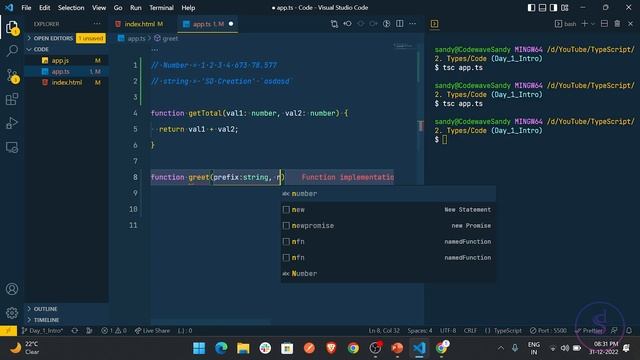Choose capitalized 'Number' suggestion
640x360 pixels.
coord(388,273)
